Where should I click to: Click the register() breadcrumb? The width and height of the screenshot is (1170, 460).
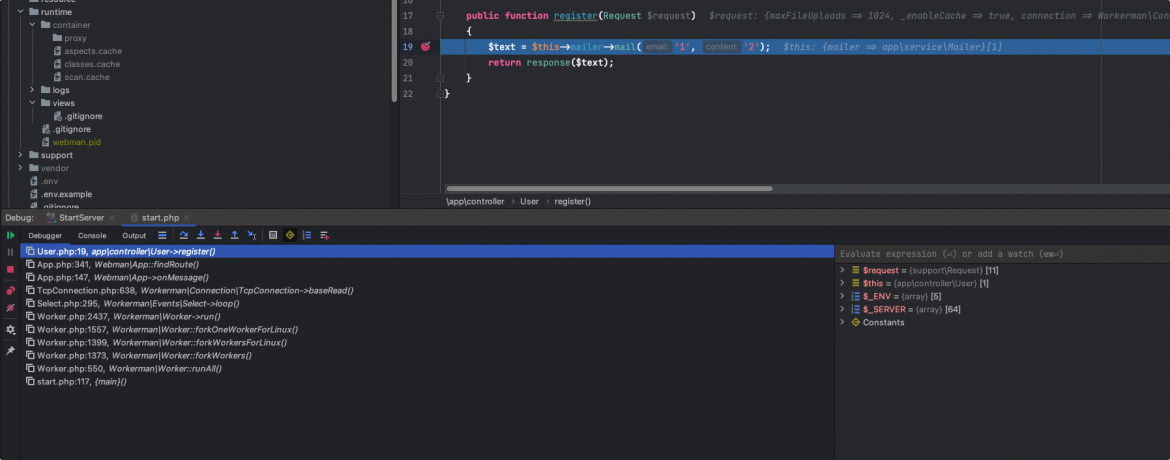coord(572,202)
